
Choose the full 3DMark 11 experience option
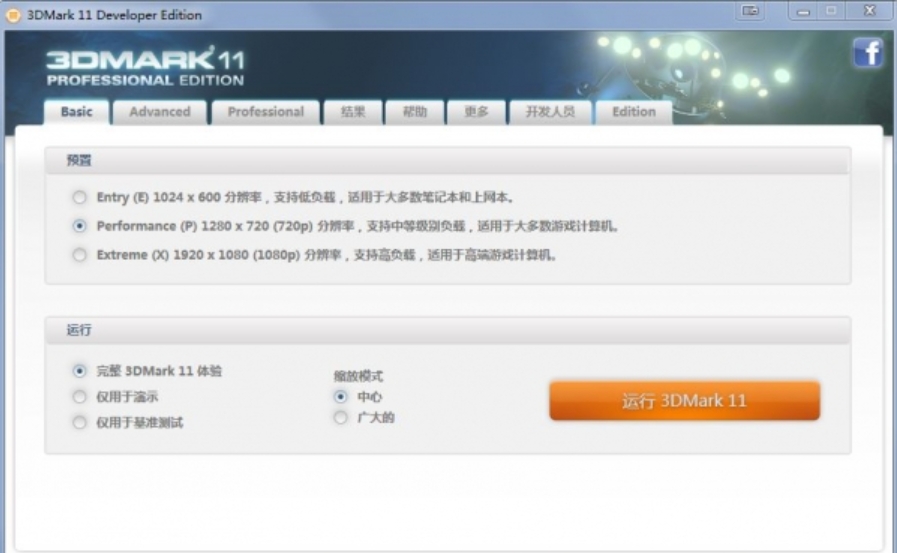click(x=80, y=371)
